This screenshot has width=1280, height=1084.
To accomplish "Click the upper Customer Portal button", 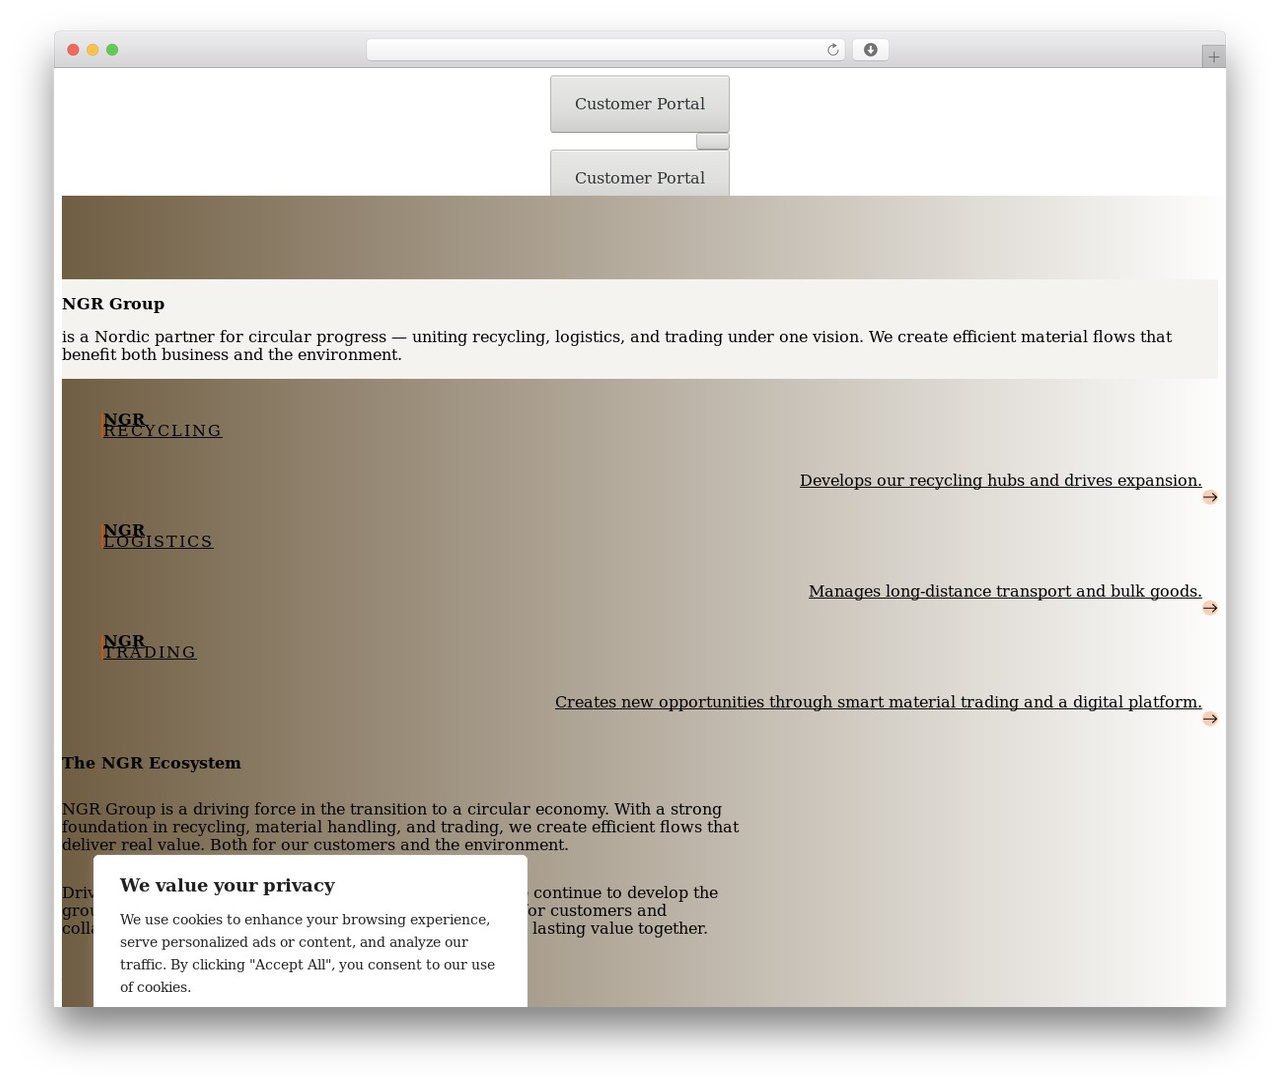I will (x=640, y=104).
